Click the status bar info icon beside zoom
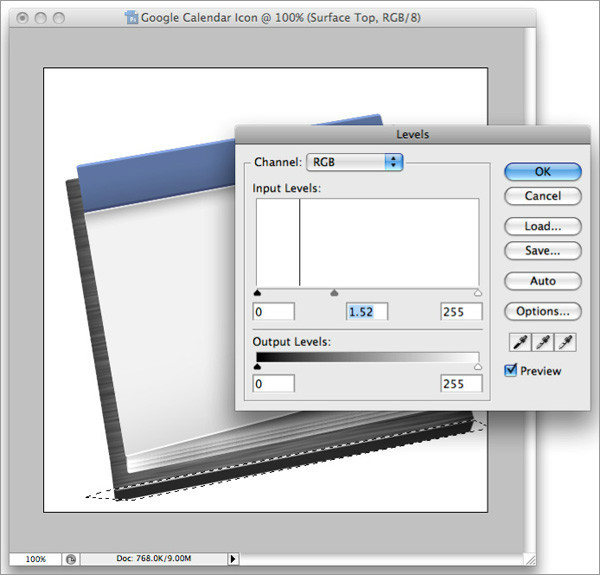 70,559
